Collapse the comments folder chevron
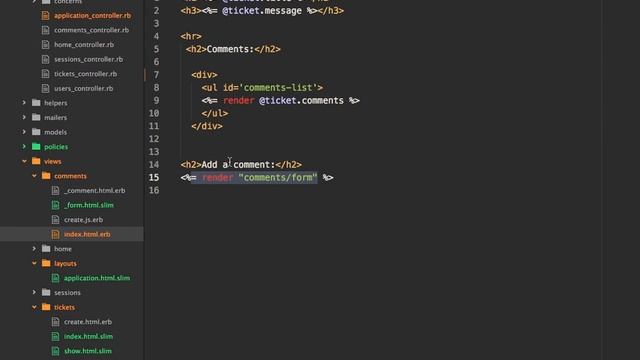This screenshot has width=640, height=360. pyautogui.click(x=34, y=176)
